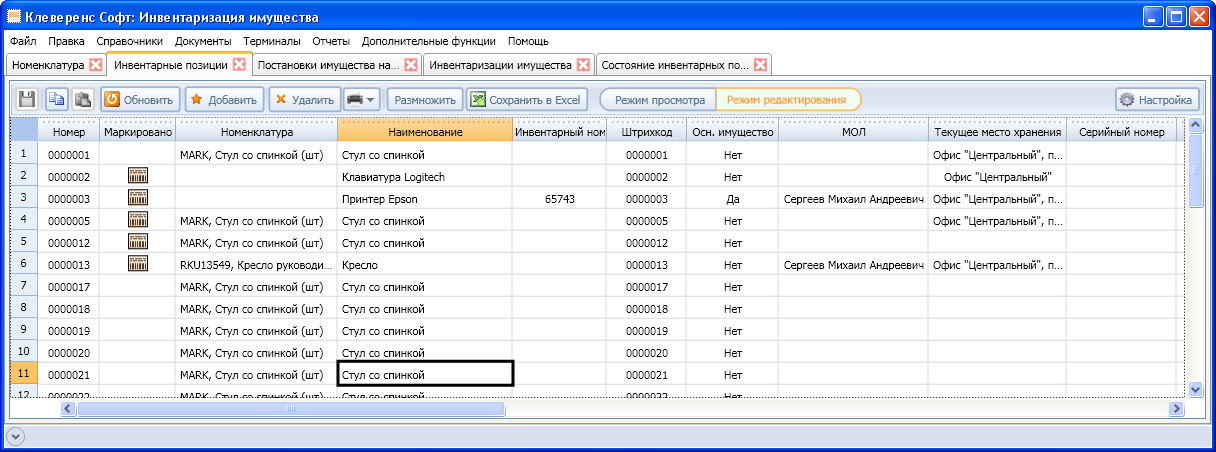This screenshot has height=452, width=1216.
Task: Open the Справочники menu
Action: pos(130,41)
